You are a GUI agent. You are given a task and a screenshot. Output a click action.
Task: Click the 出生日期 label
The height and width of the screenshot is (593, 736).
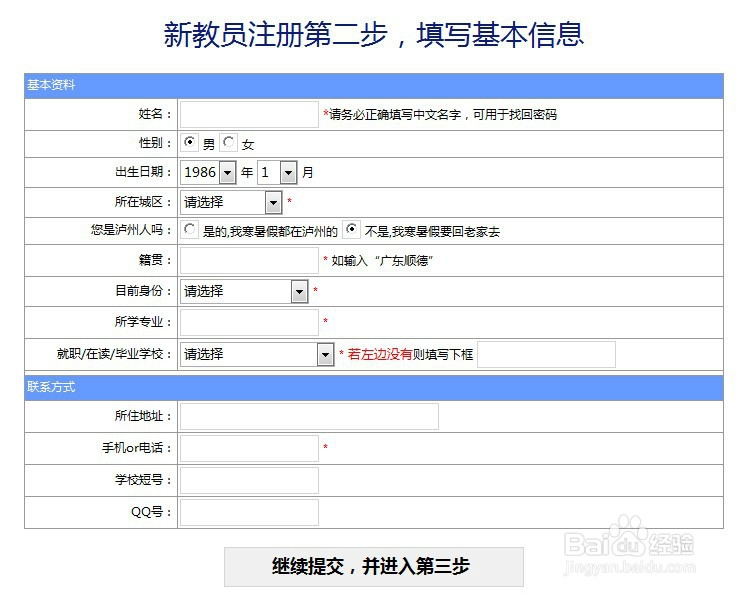(x=143, y=172)
